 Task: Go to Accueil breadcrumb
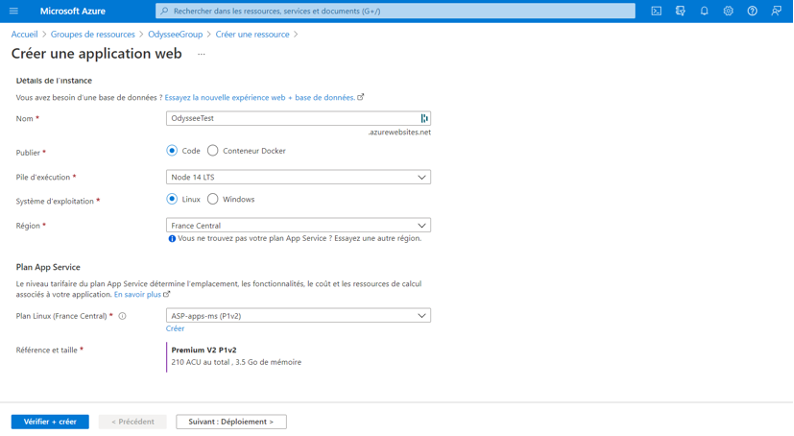(x=24, y=34)
